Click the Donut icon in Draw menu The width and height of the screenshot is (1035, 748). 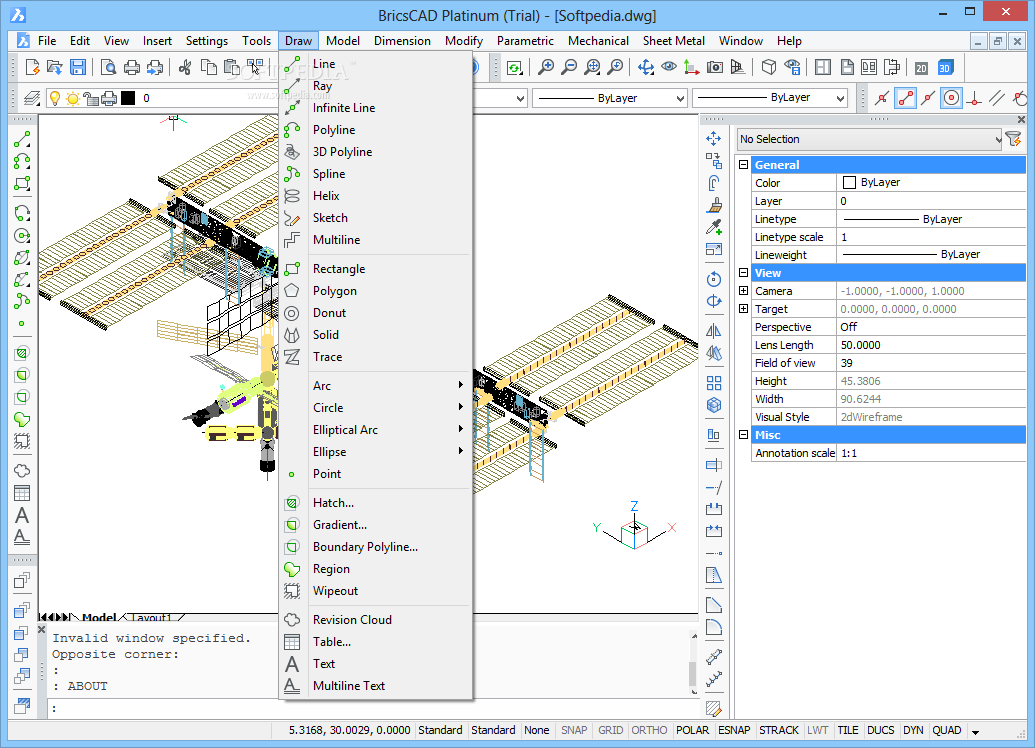click(x=292, y=313)
